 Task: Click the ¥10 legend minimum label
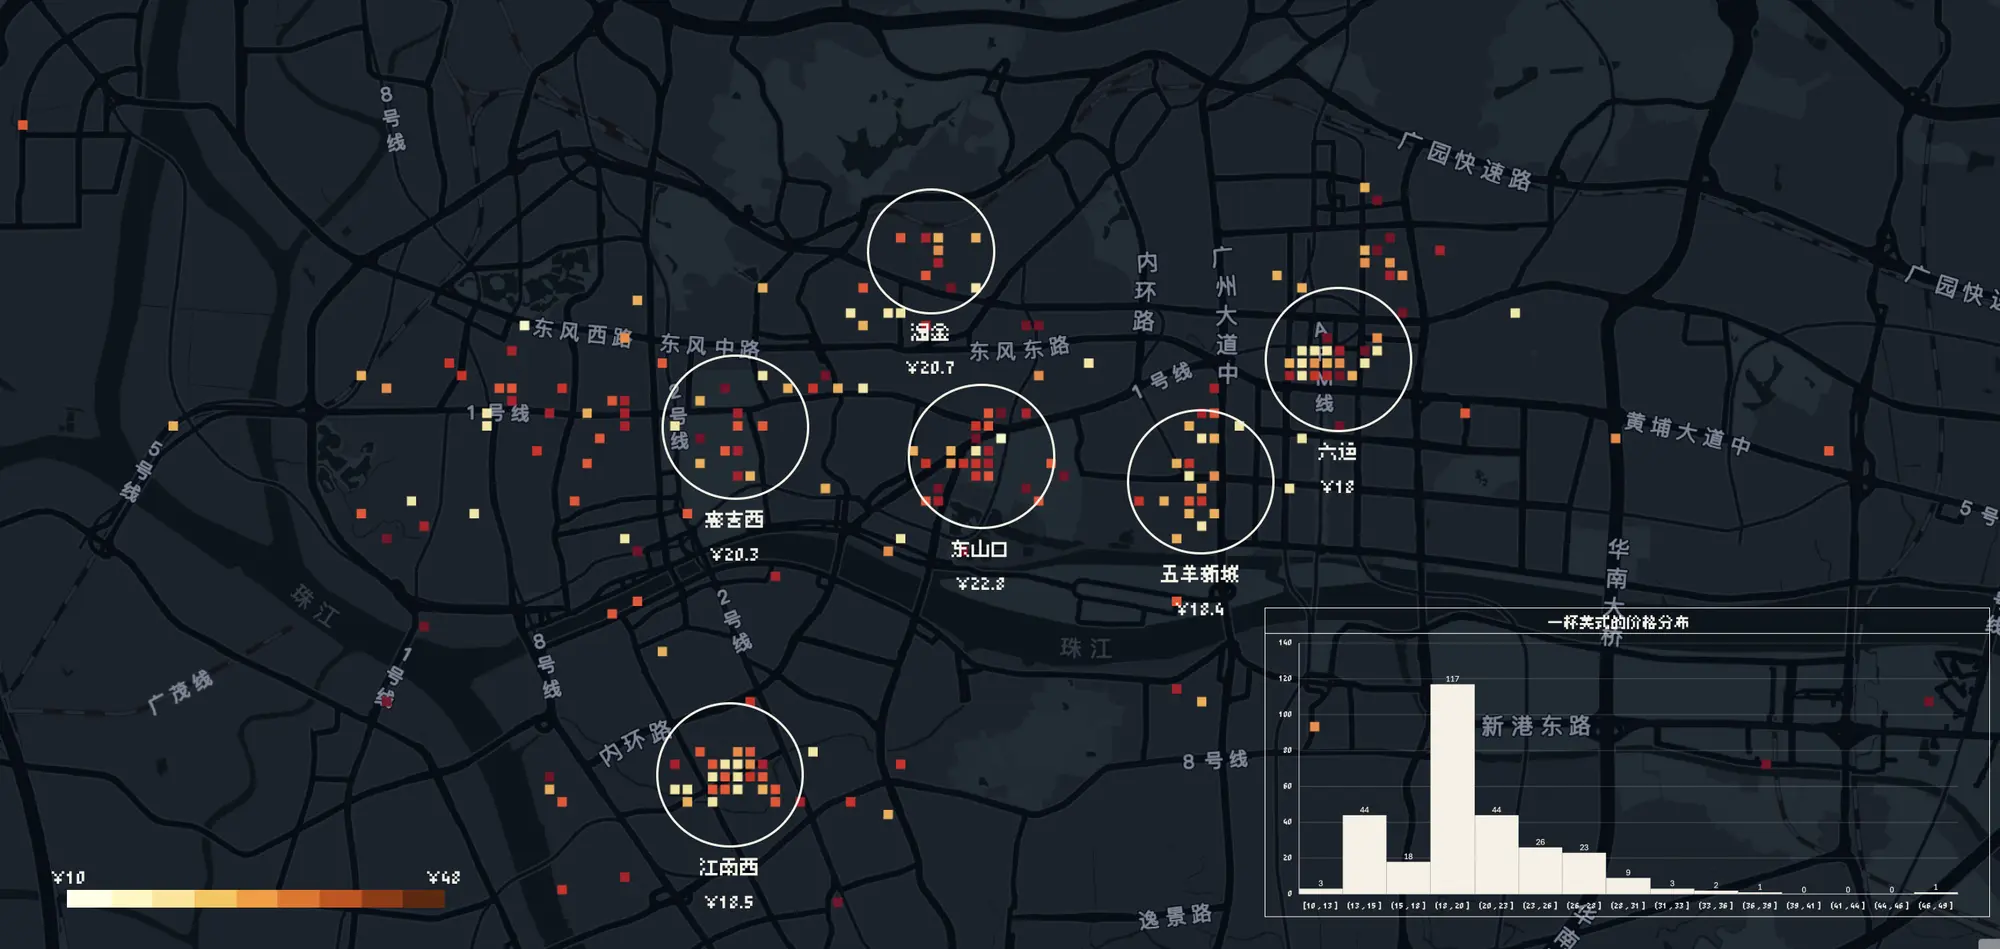68,877
